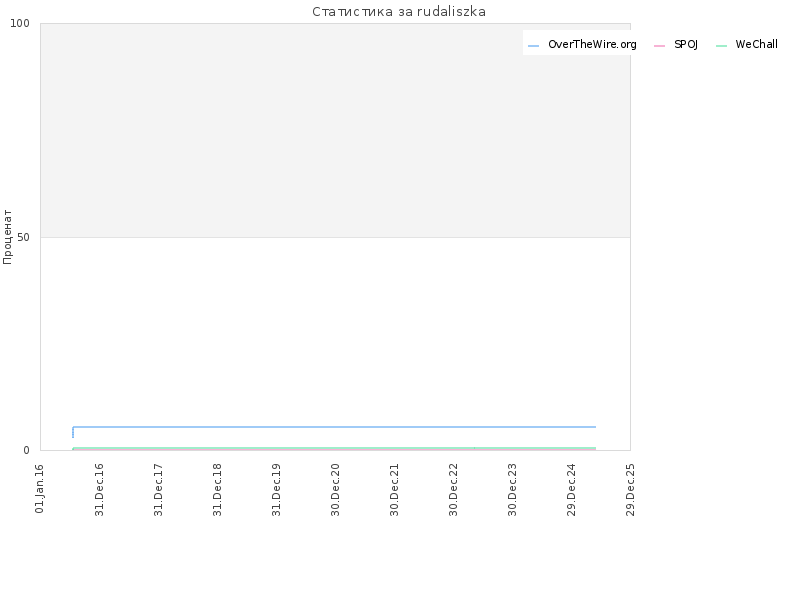This screenshot has width=800, height=600.
Task: Click the green WeChall data line
Action: [334, 448]
